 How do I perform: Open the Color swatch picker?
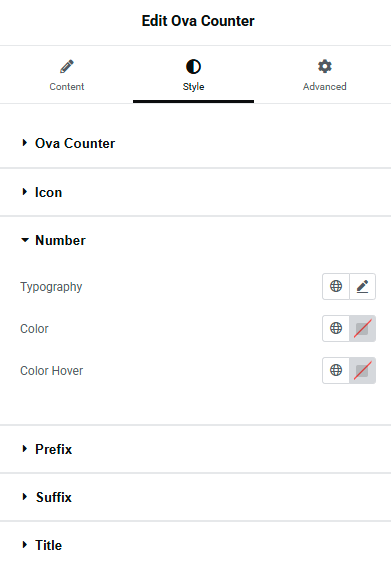point(362,328)
